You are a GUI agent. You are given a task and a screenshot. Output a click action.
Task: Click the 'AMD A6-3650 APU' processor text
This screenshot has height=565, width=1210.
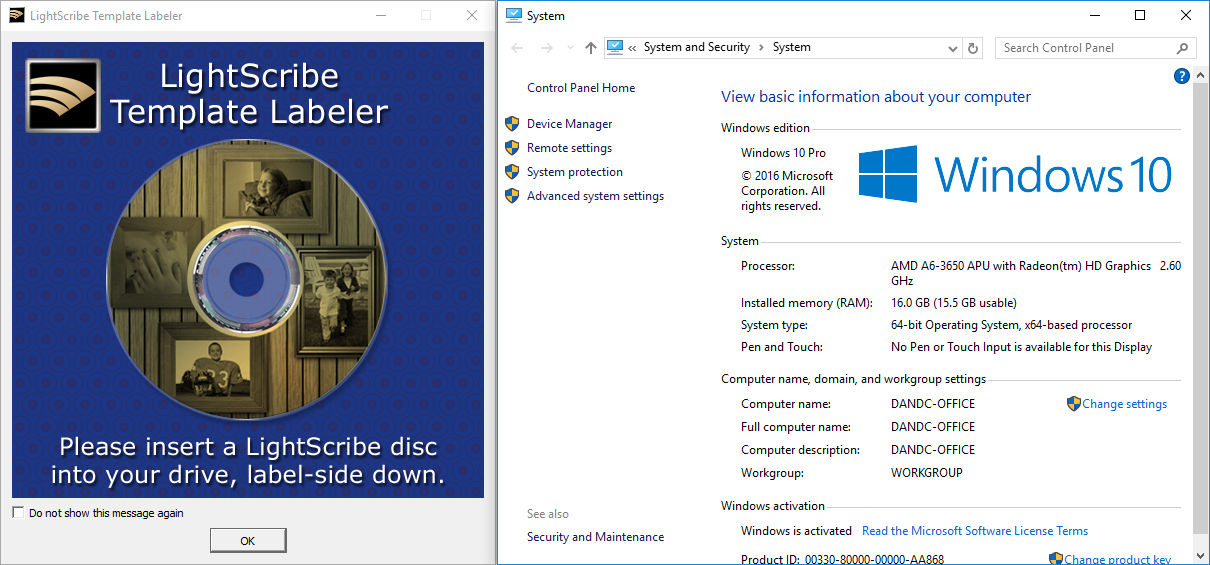pos(1036,274)
